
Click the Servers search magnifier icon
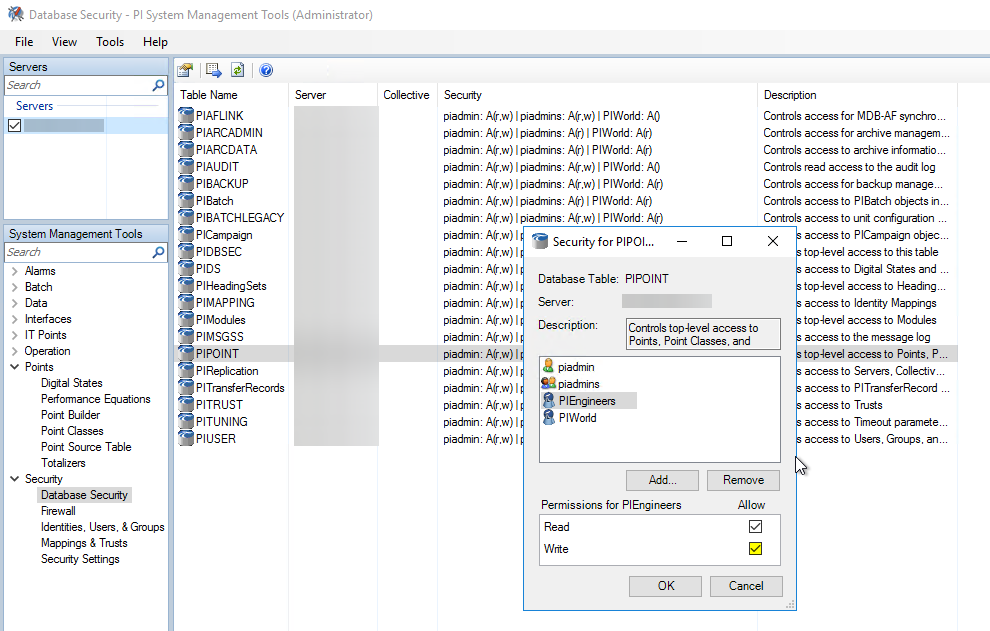(x=158, y=86)
